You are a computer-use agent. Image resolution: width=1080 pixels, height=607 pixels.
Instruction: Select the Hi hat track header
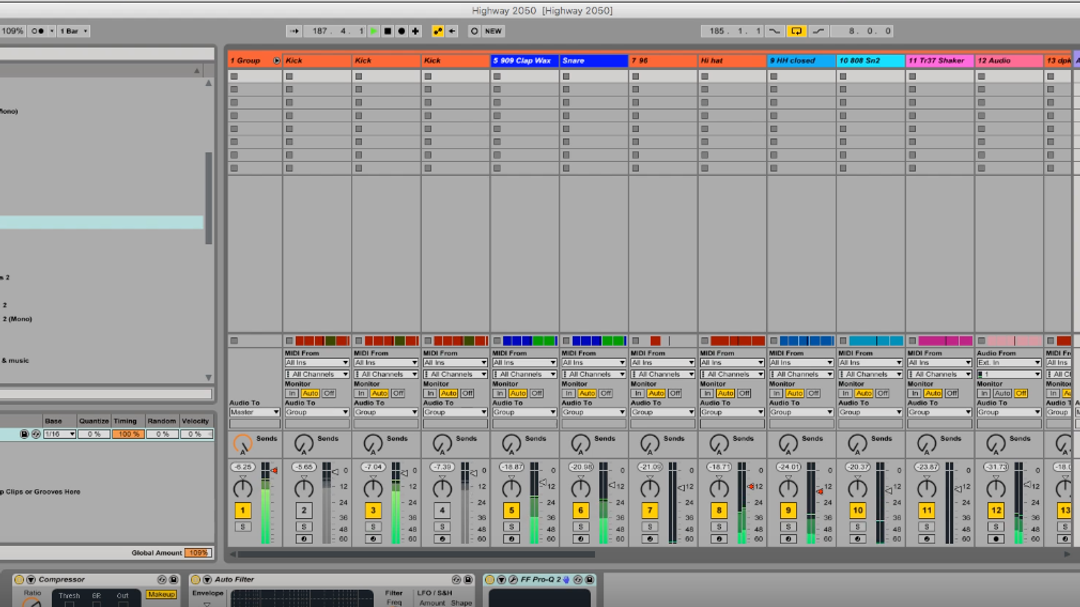(x=732, y=61)
